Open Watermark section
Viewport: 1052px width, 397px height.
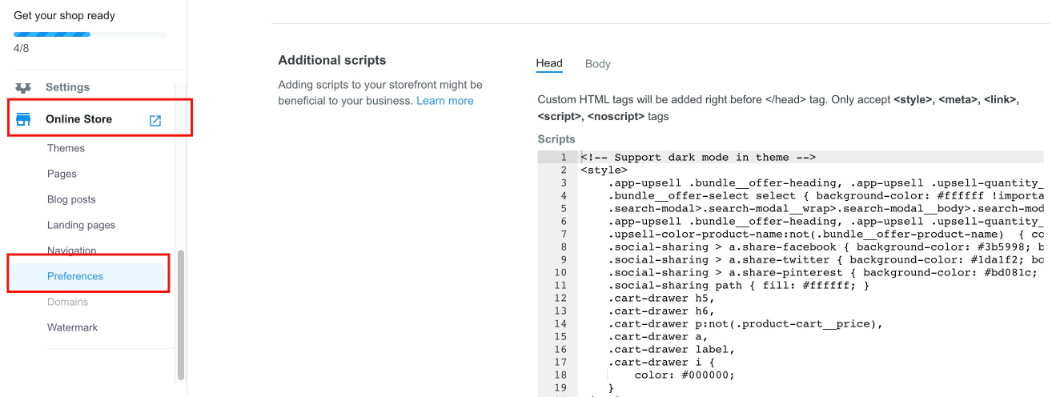[x=72, y=327]
